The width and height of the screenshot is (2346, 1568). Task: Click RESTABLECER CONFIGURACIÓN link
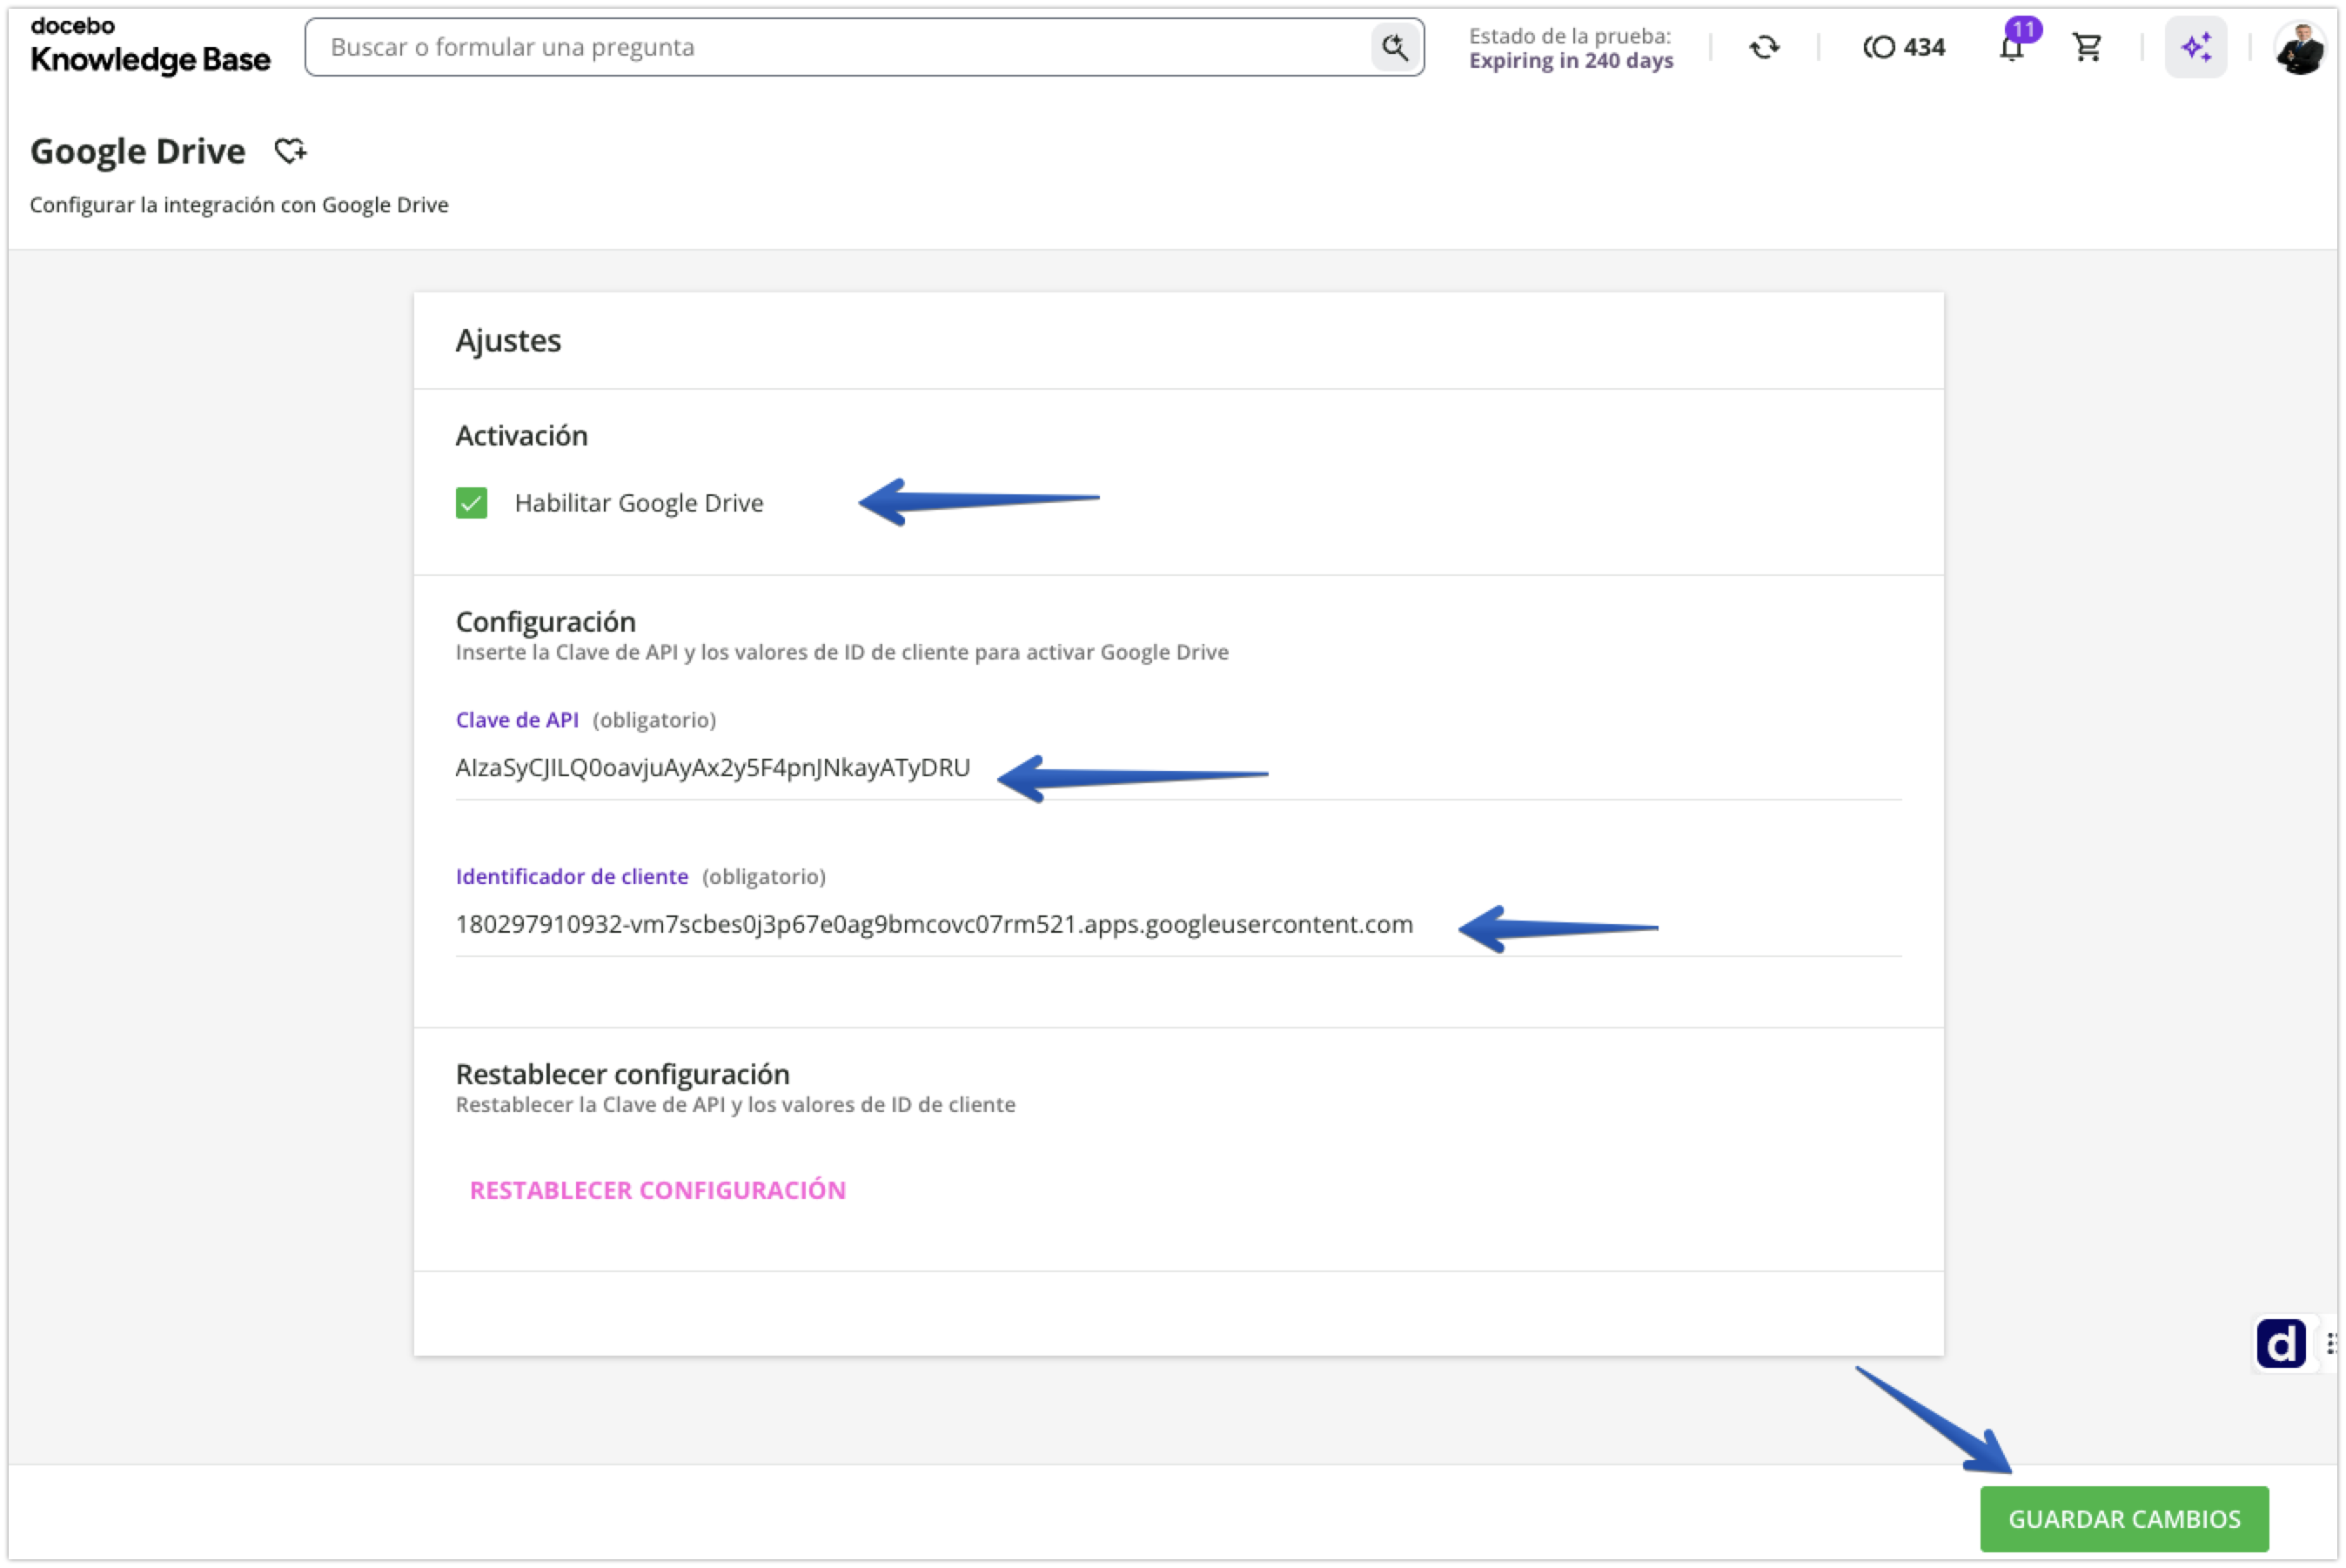click(658, 1190)
